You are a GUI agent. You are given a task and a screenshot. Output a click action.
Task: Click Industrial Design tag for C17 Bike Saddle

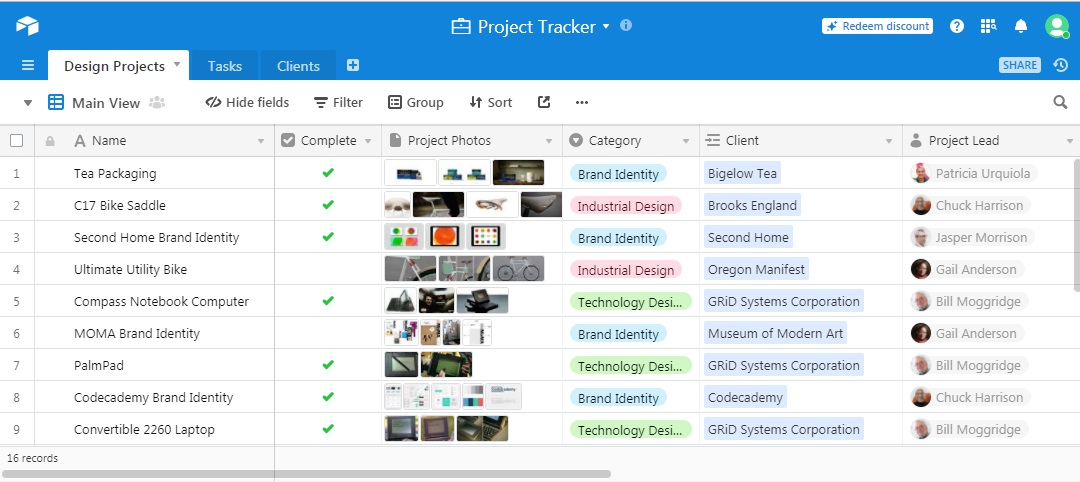pyautogui.click(x=625, y=206)
